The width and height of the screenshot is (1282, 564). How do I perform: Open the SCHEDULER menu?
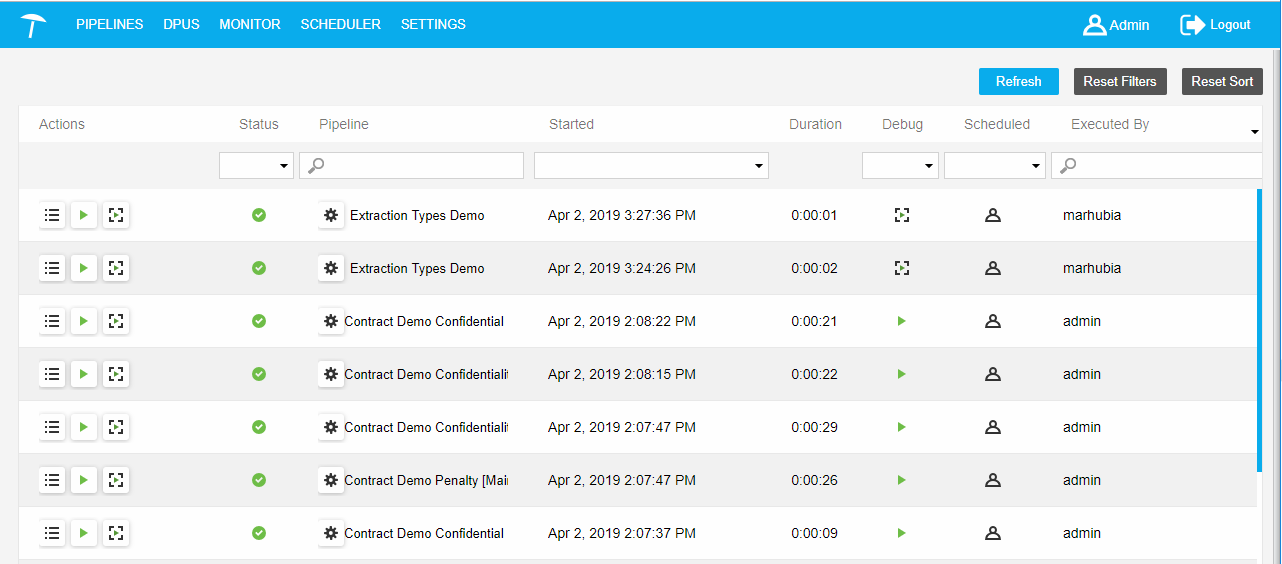pyautogui.click(x=340, y=25)
